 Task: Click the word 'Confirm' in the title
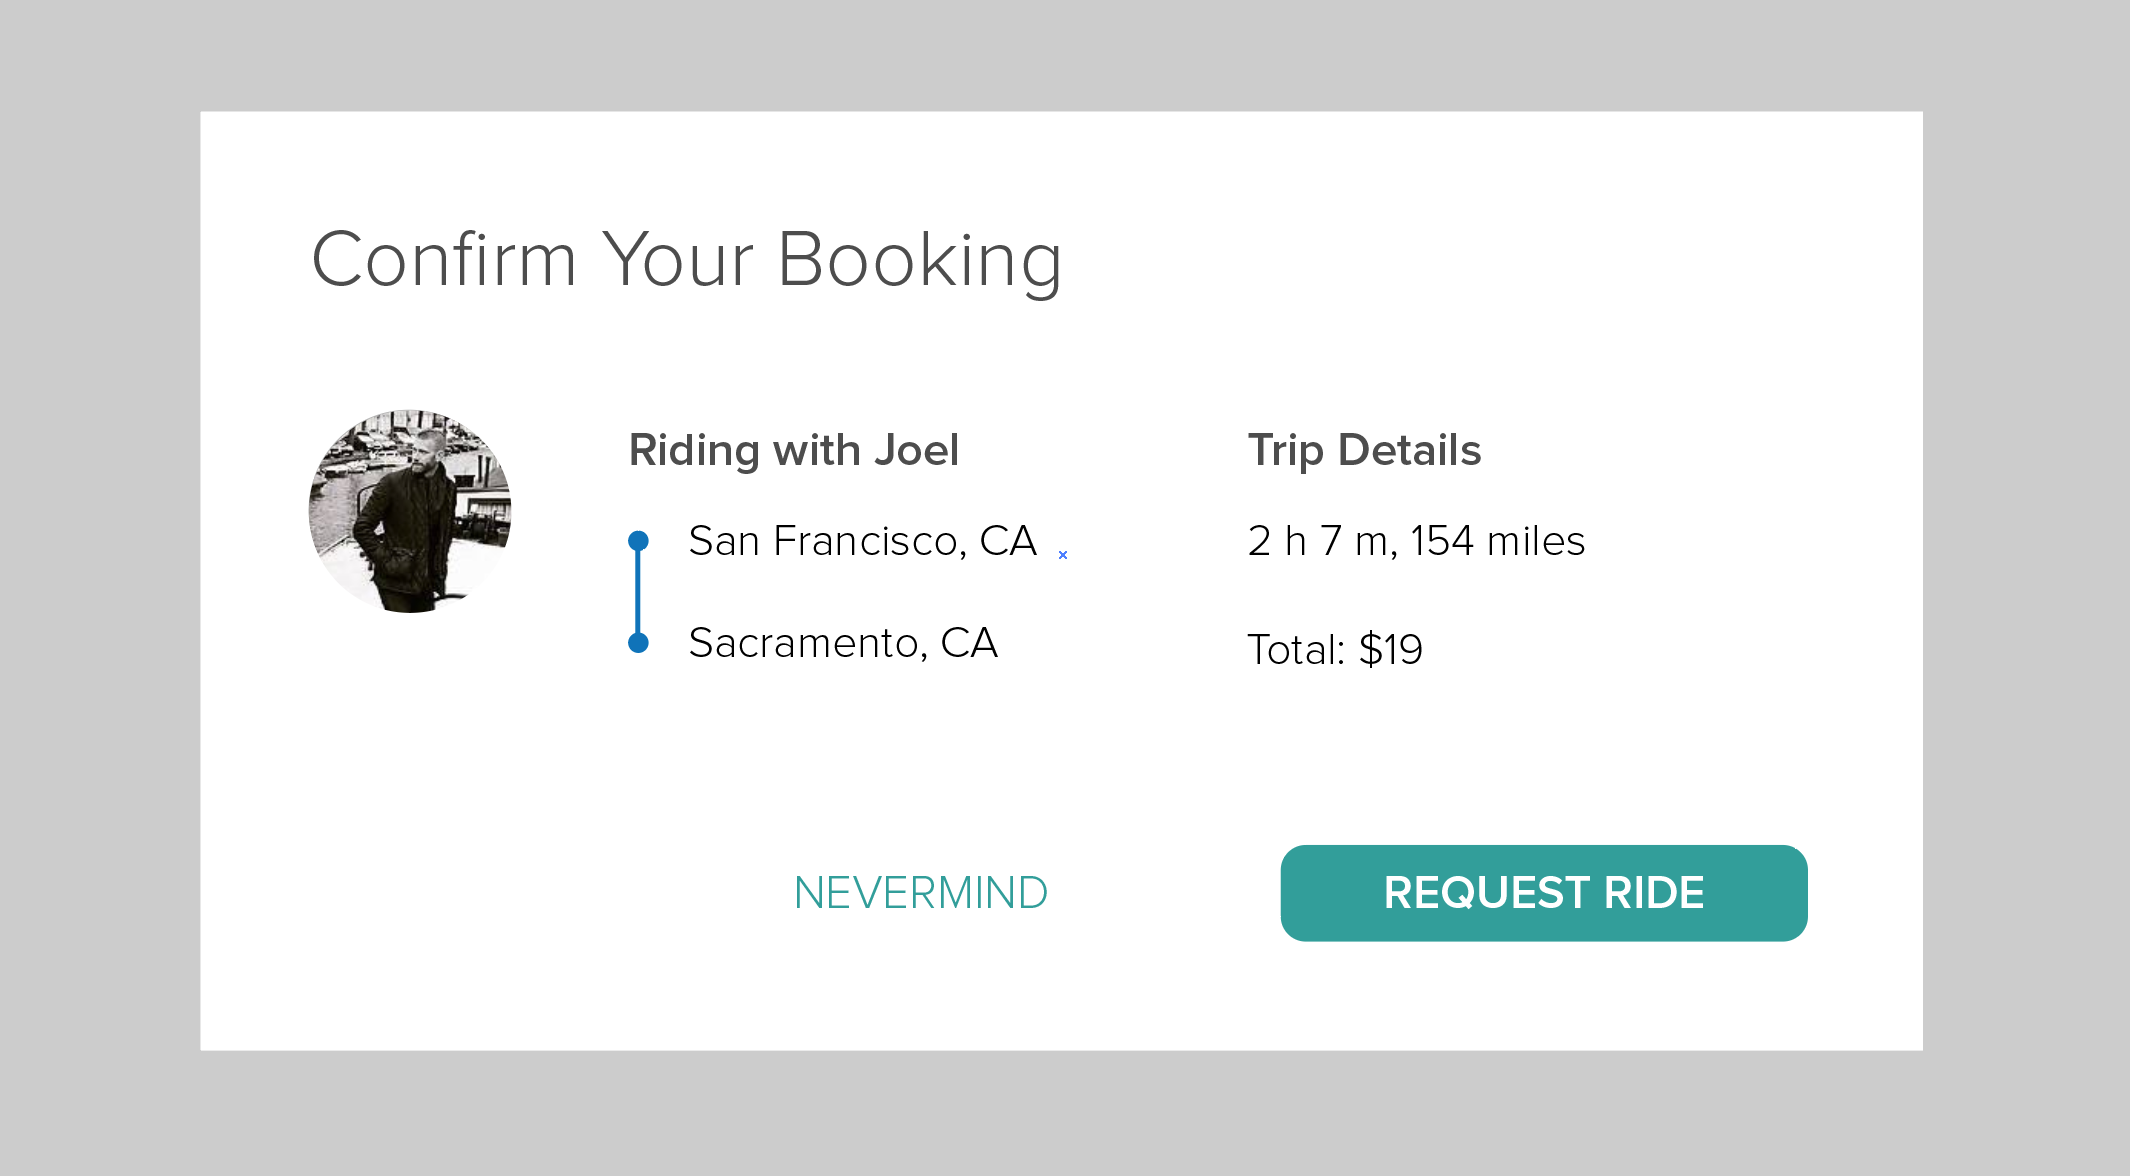445,260
